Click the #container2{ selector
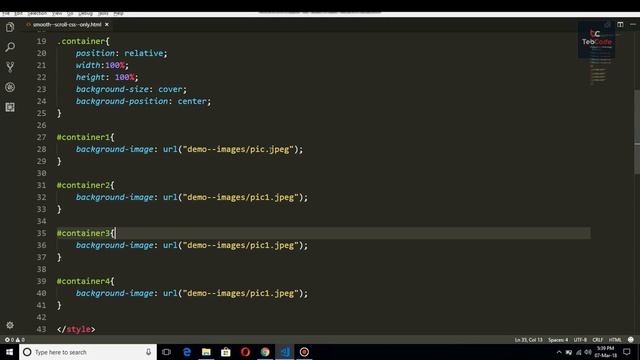640x360 pixels. [x=86, y=185]
